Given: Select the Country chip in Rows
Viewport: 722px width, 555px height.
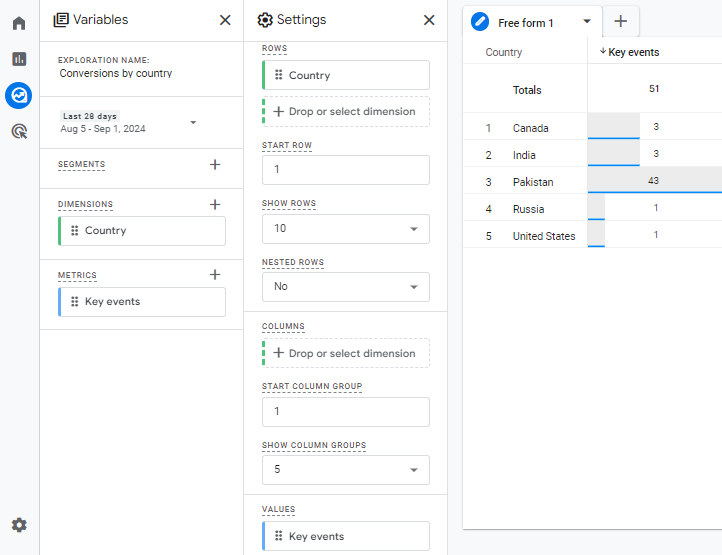Looking at the screenshot, I should coord(346,75).
